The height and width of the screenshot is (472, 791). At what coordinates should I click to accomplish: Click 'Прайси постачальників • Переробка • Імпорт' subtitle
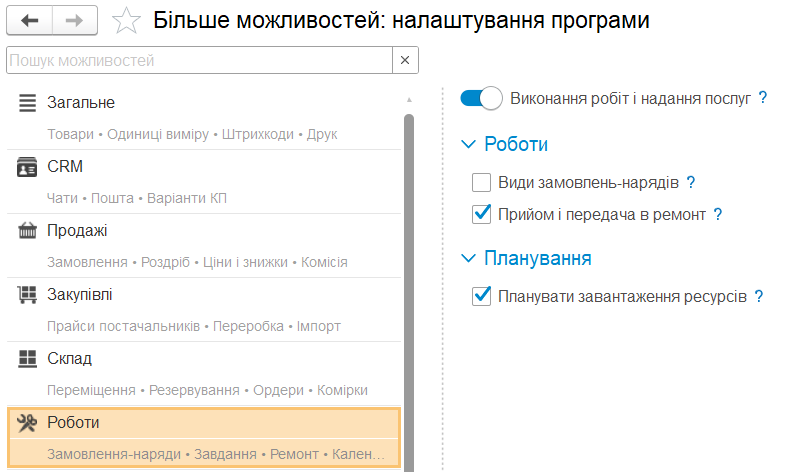pos(194,326)
